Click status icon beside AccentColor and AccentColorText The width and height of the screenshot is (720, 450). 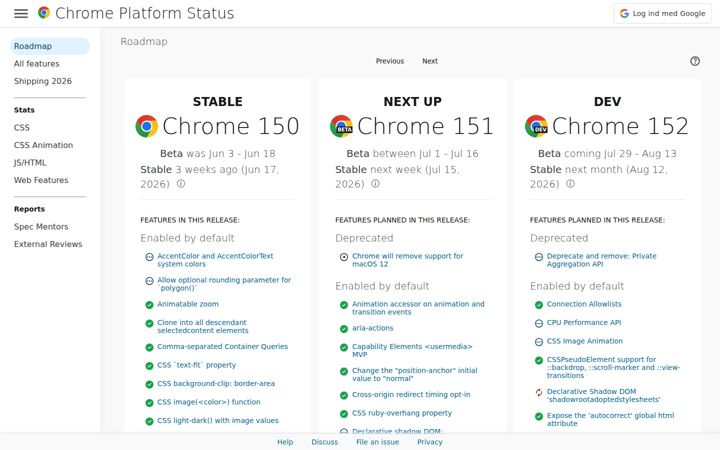(x=149, y=257)
